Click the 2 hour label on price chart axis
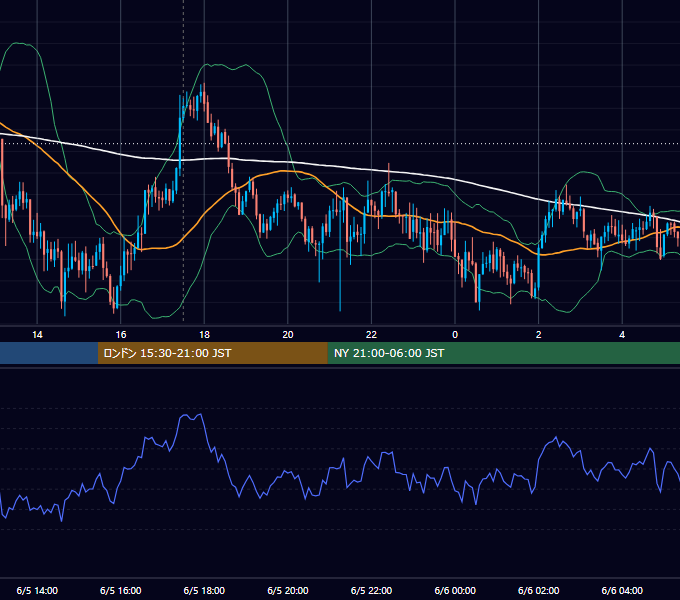Image resolution: width=680 pixels, height=600 pixels. click(539, 335)
